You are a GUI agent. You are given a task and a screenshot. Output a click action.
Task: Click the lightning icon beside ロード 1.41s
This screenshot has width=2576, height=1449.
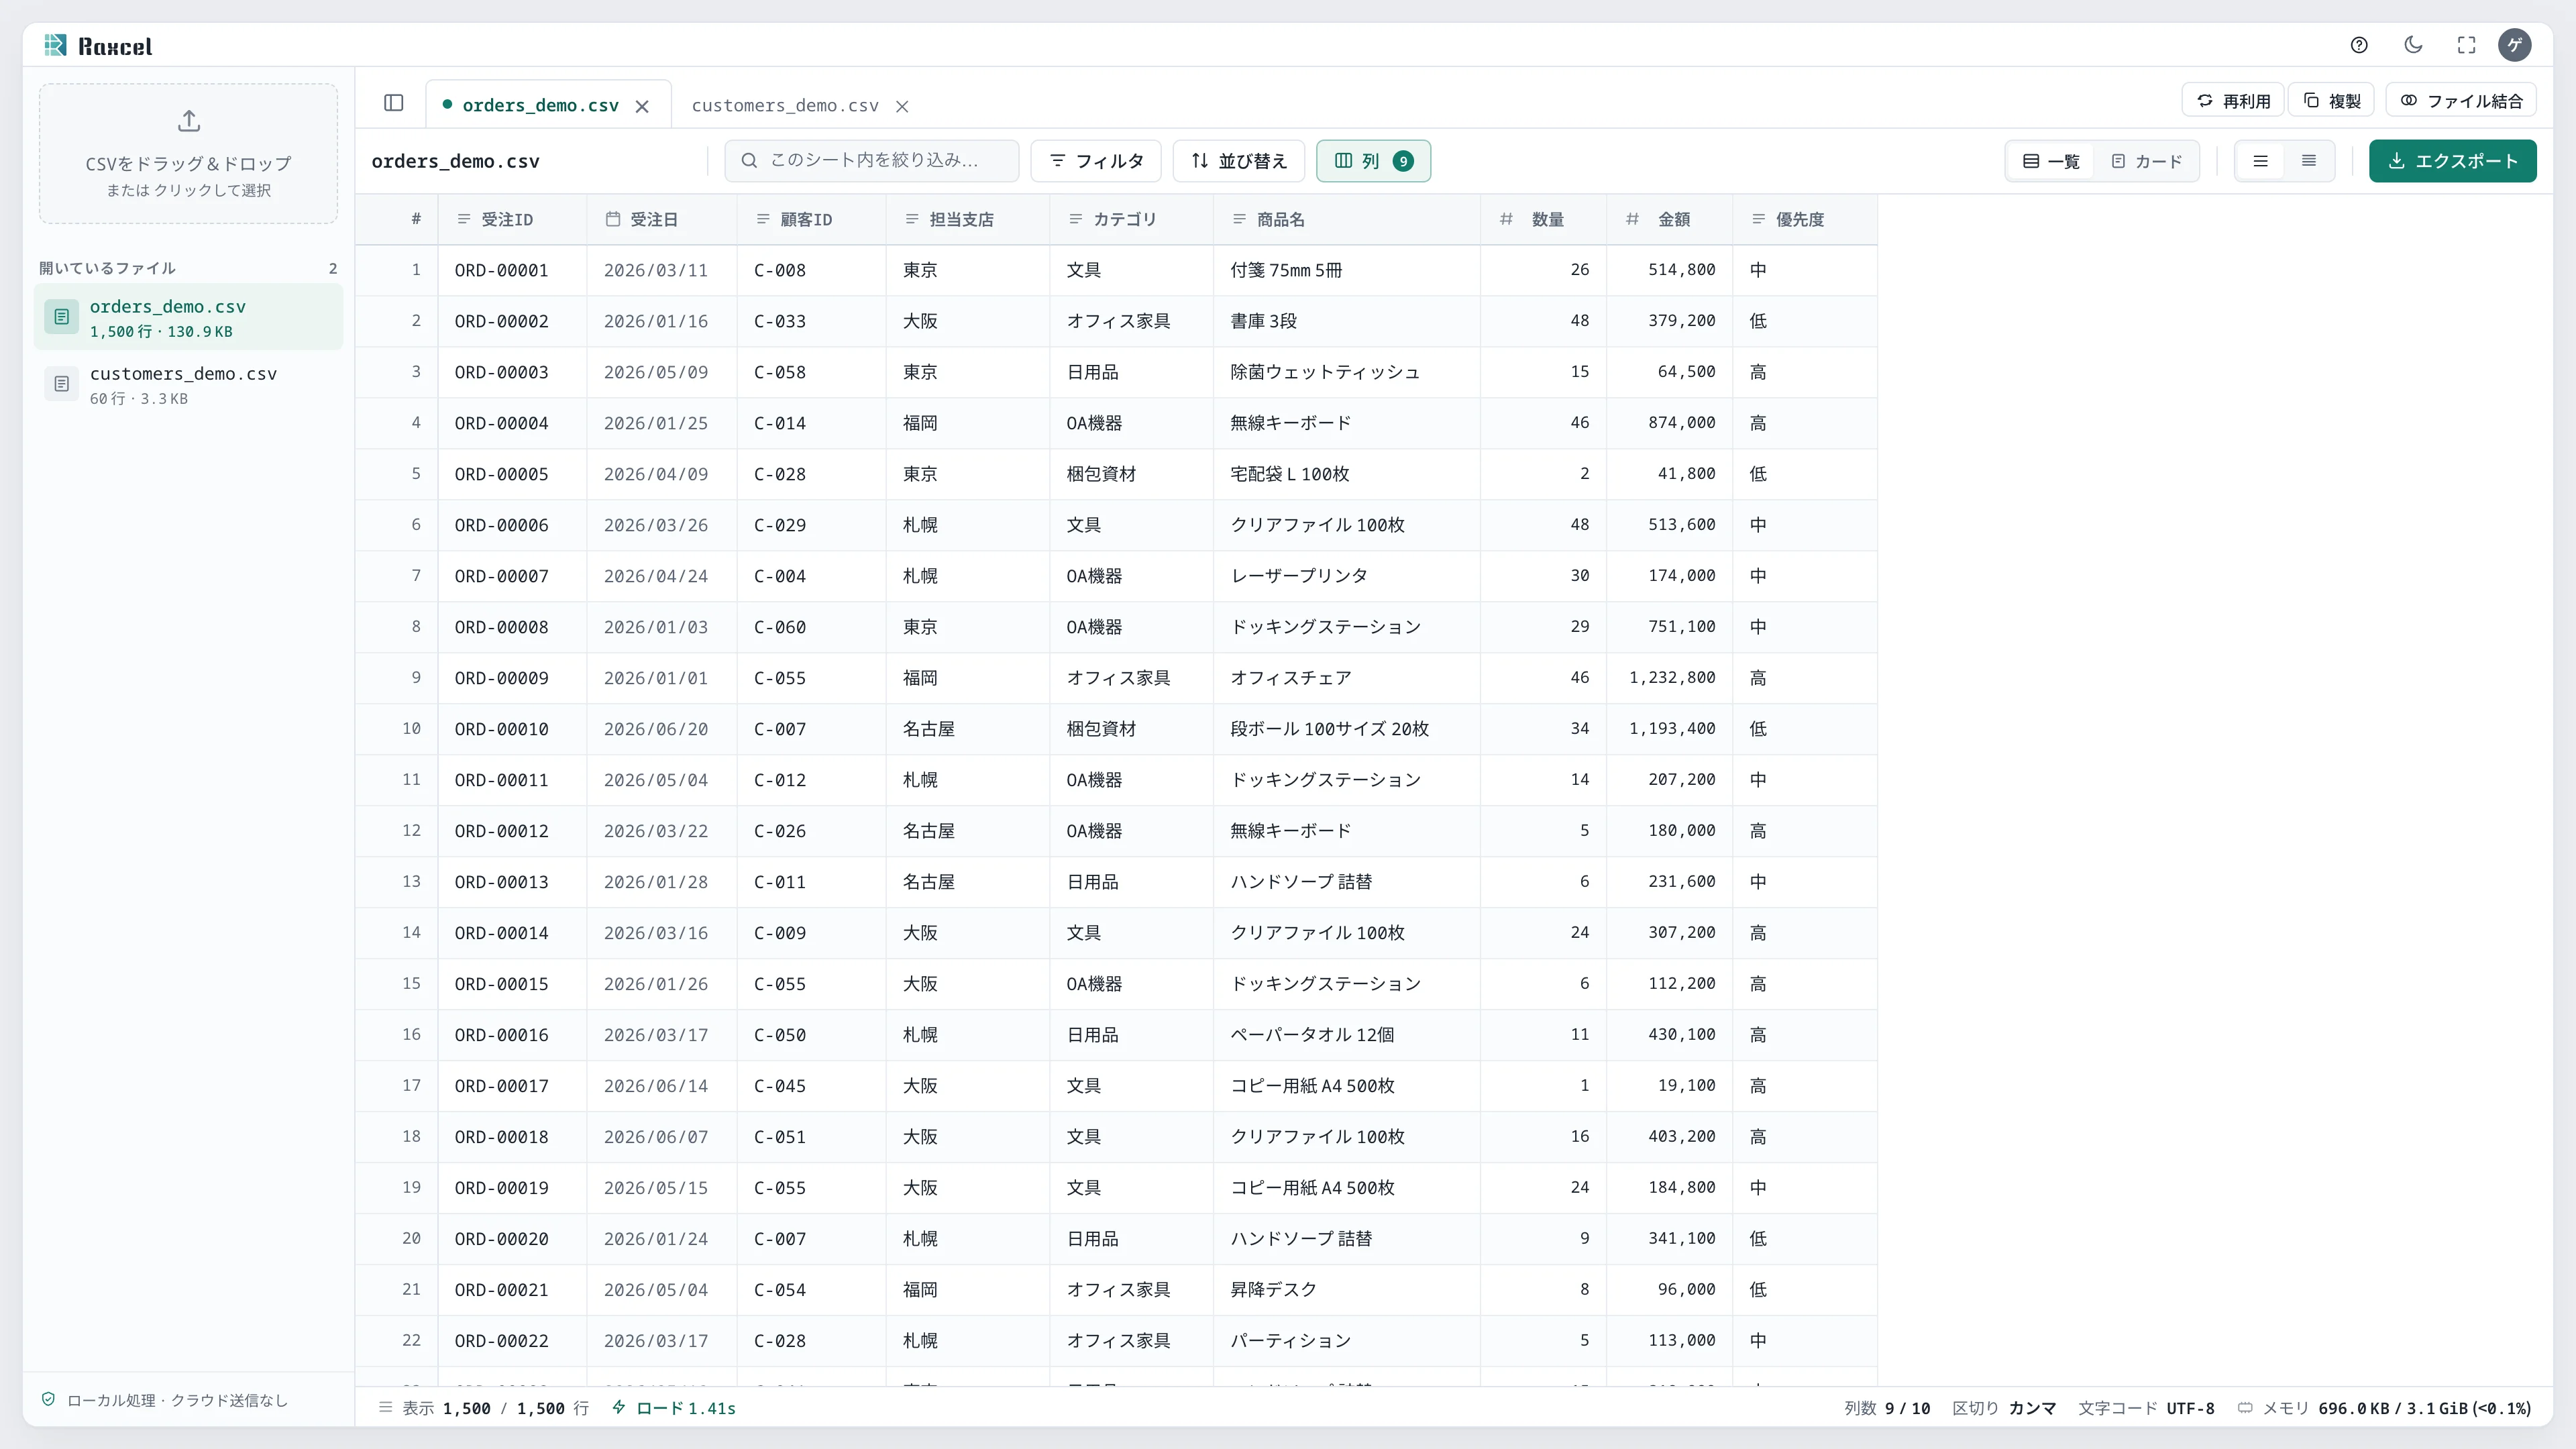pyautogui.click(x=619, y=1407)
